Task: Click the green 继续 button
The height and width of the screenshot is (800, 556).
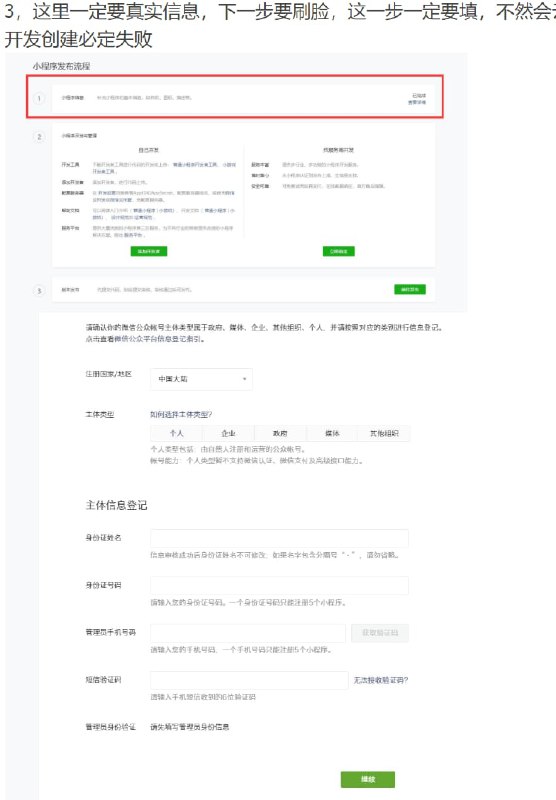Action: 368,779
